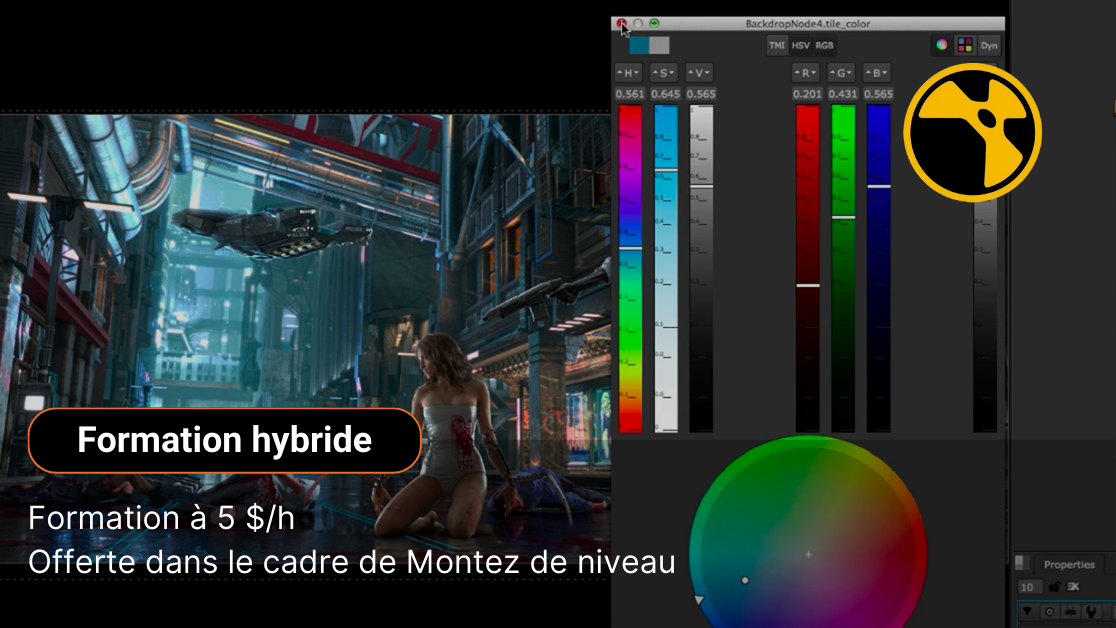Toggle TMI color mode
Viewport: 1116px width, 628px height.
click(775, 45)
